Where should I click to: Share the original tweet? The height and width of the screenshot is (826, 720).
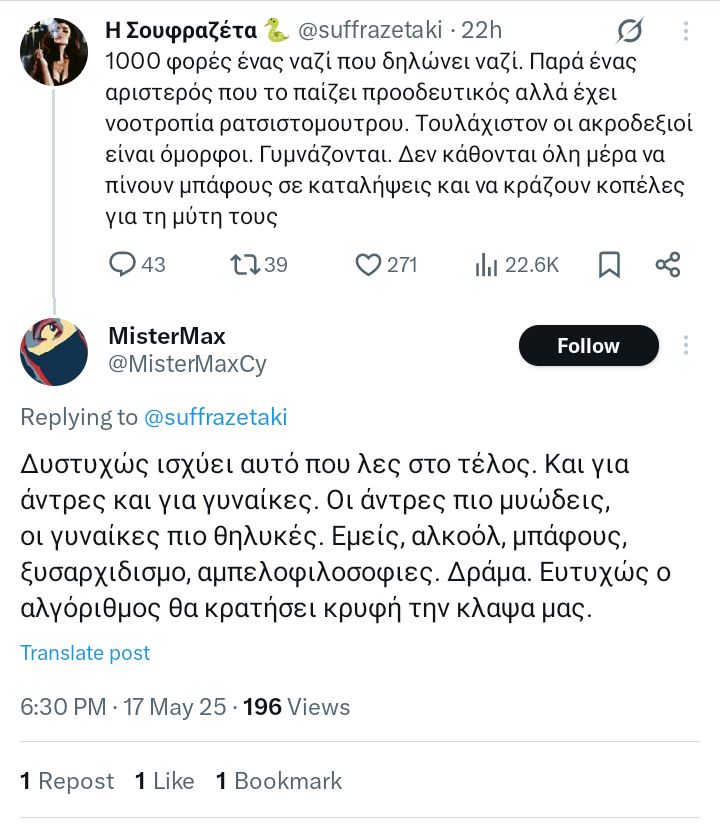point(668,265)
